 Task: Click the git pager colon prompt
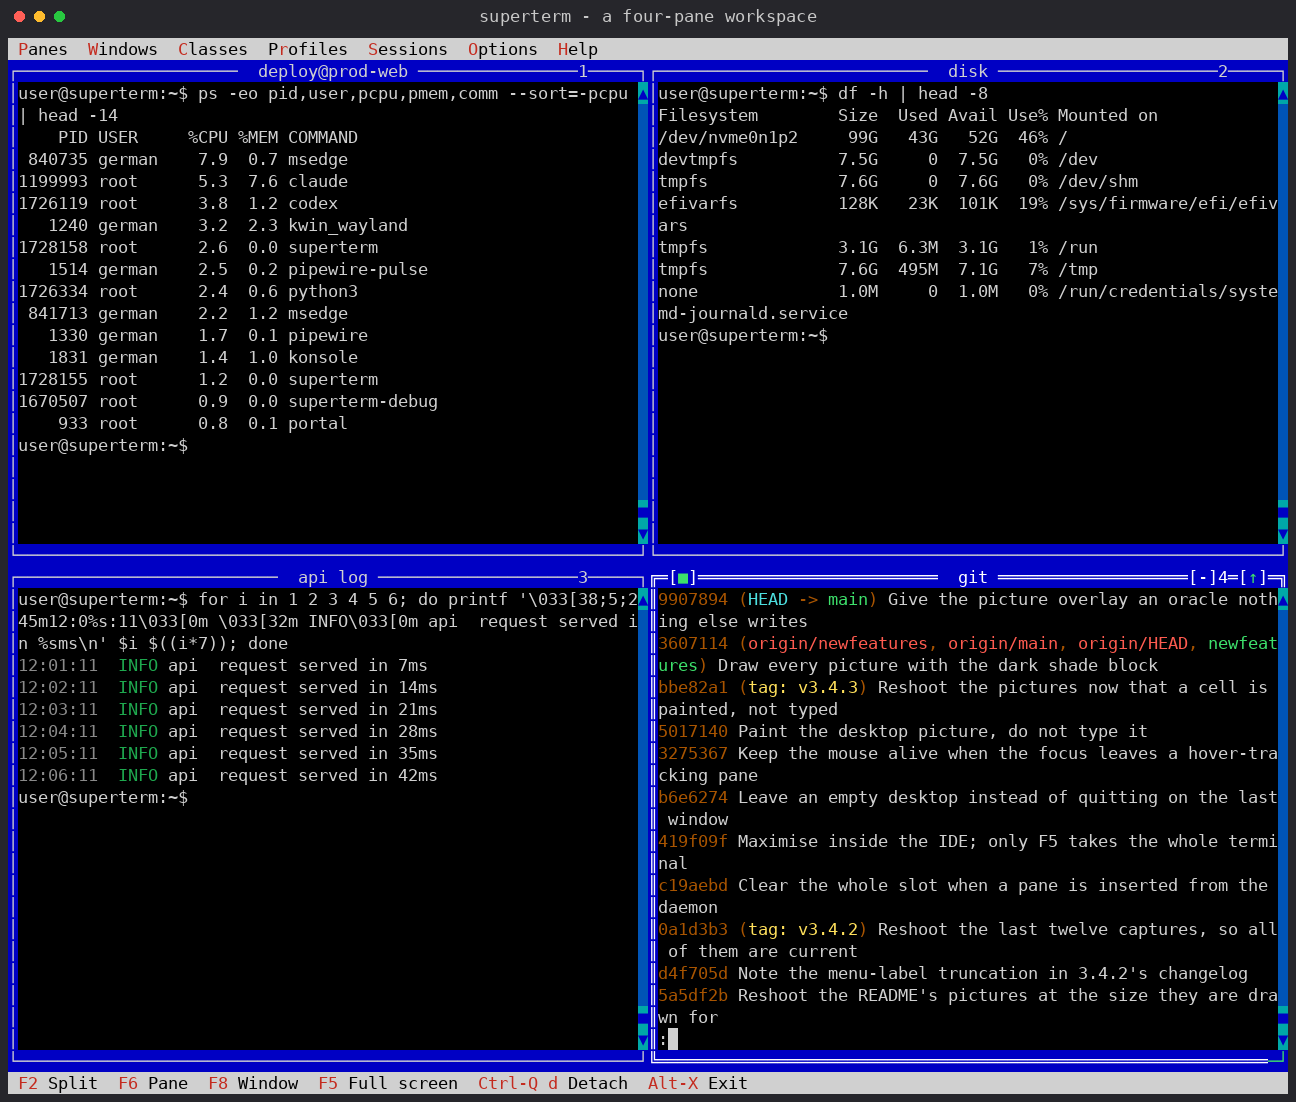pos(663,1039)
